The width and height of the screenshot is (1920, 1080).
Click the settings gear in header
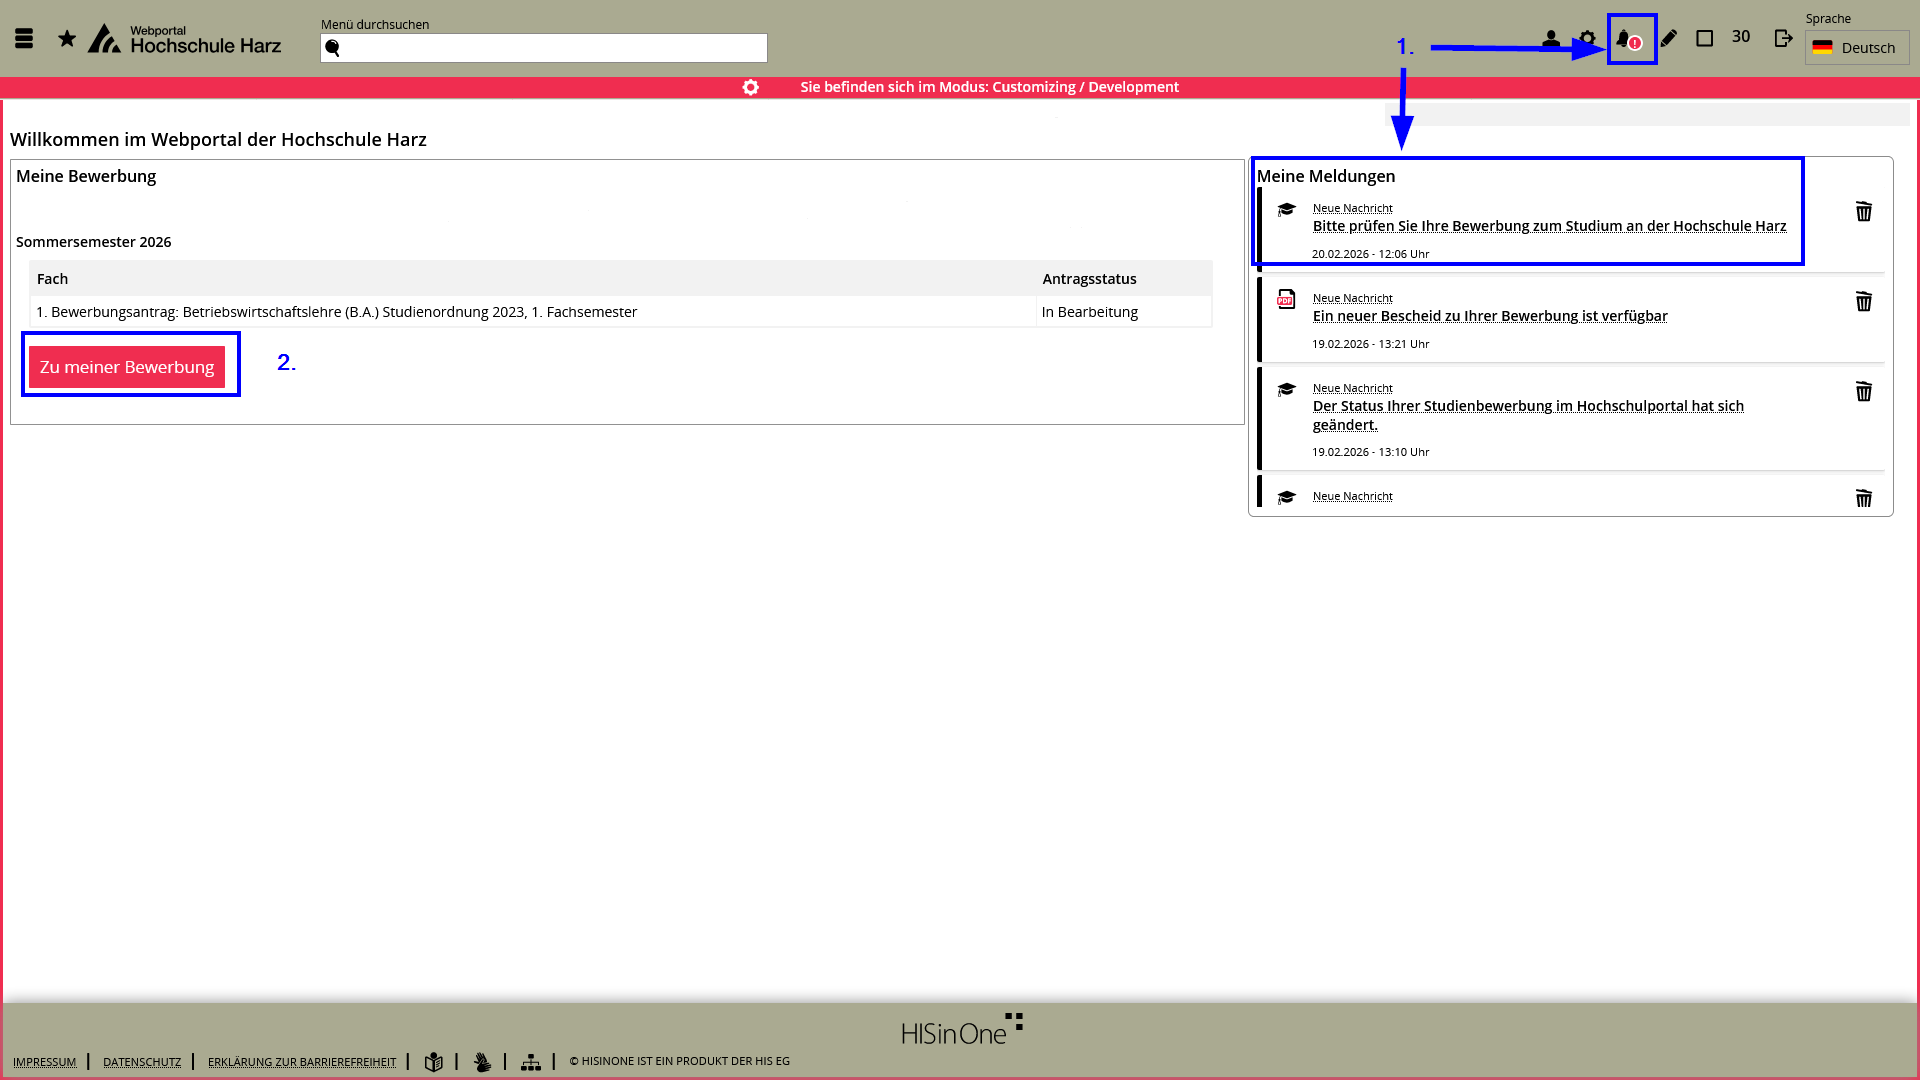click(x=1587, y=39)
